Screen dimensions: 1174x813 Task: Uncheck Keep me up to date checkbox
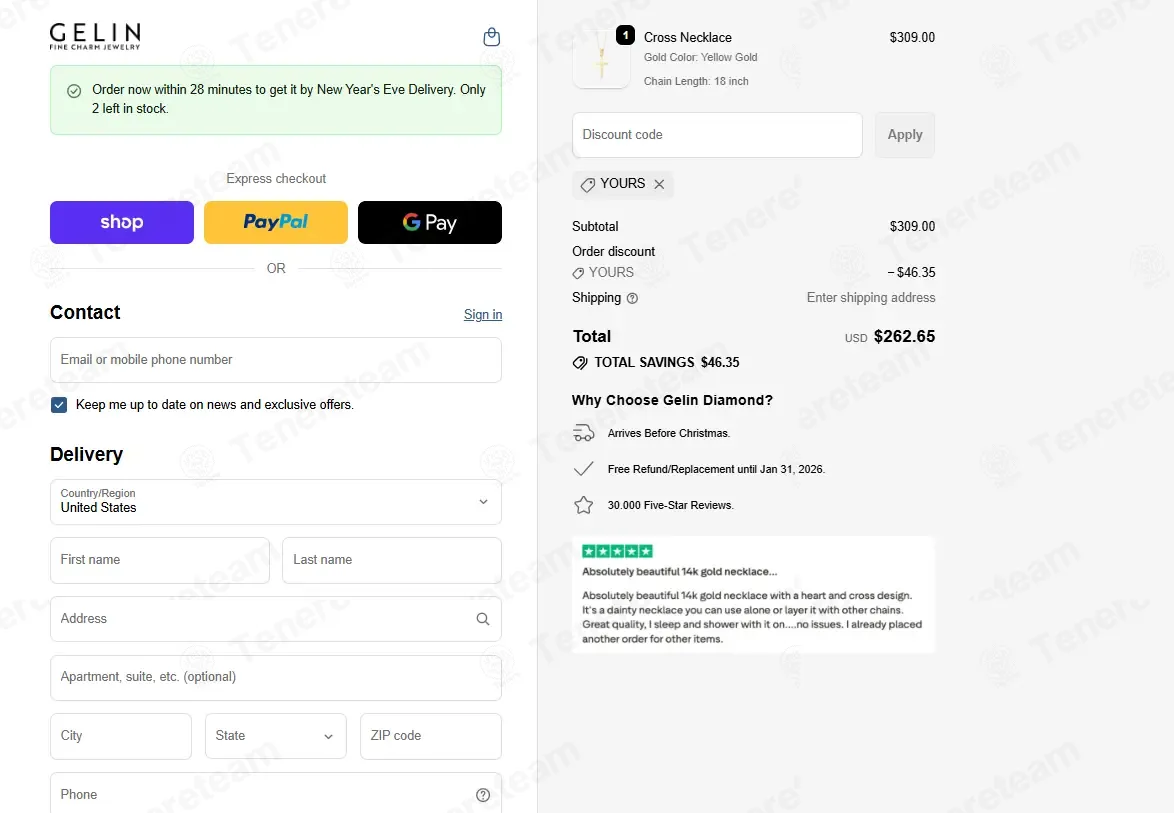pos(59,405)
